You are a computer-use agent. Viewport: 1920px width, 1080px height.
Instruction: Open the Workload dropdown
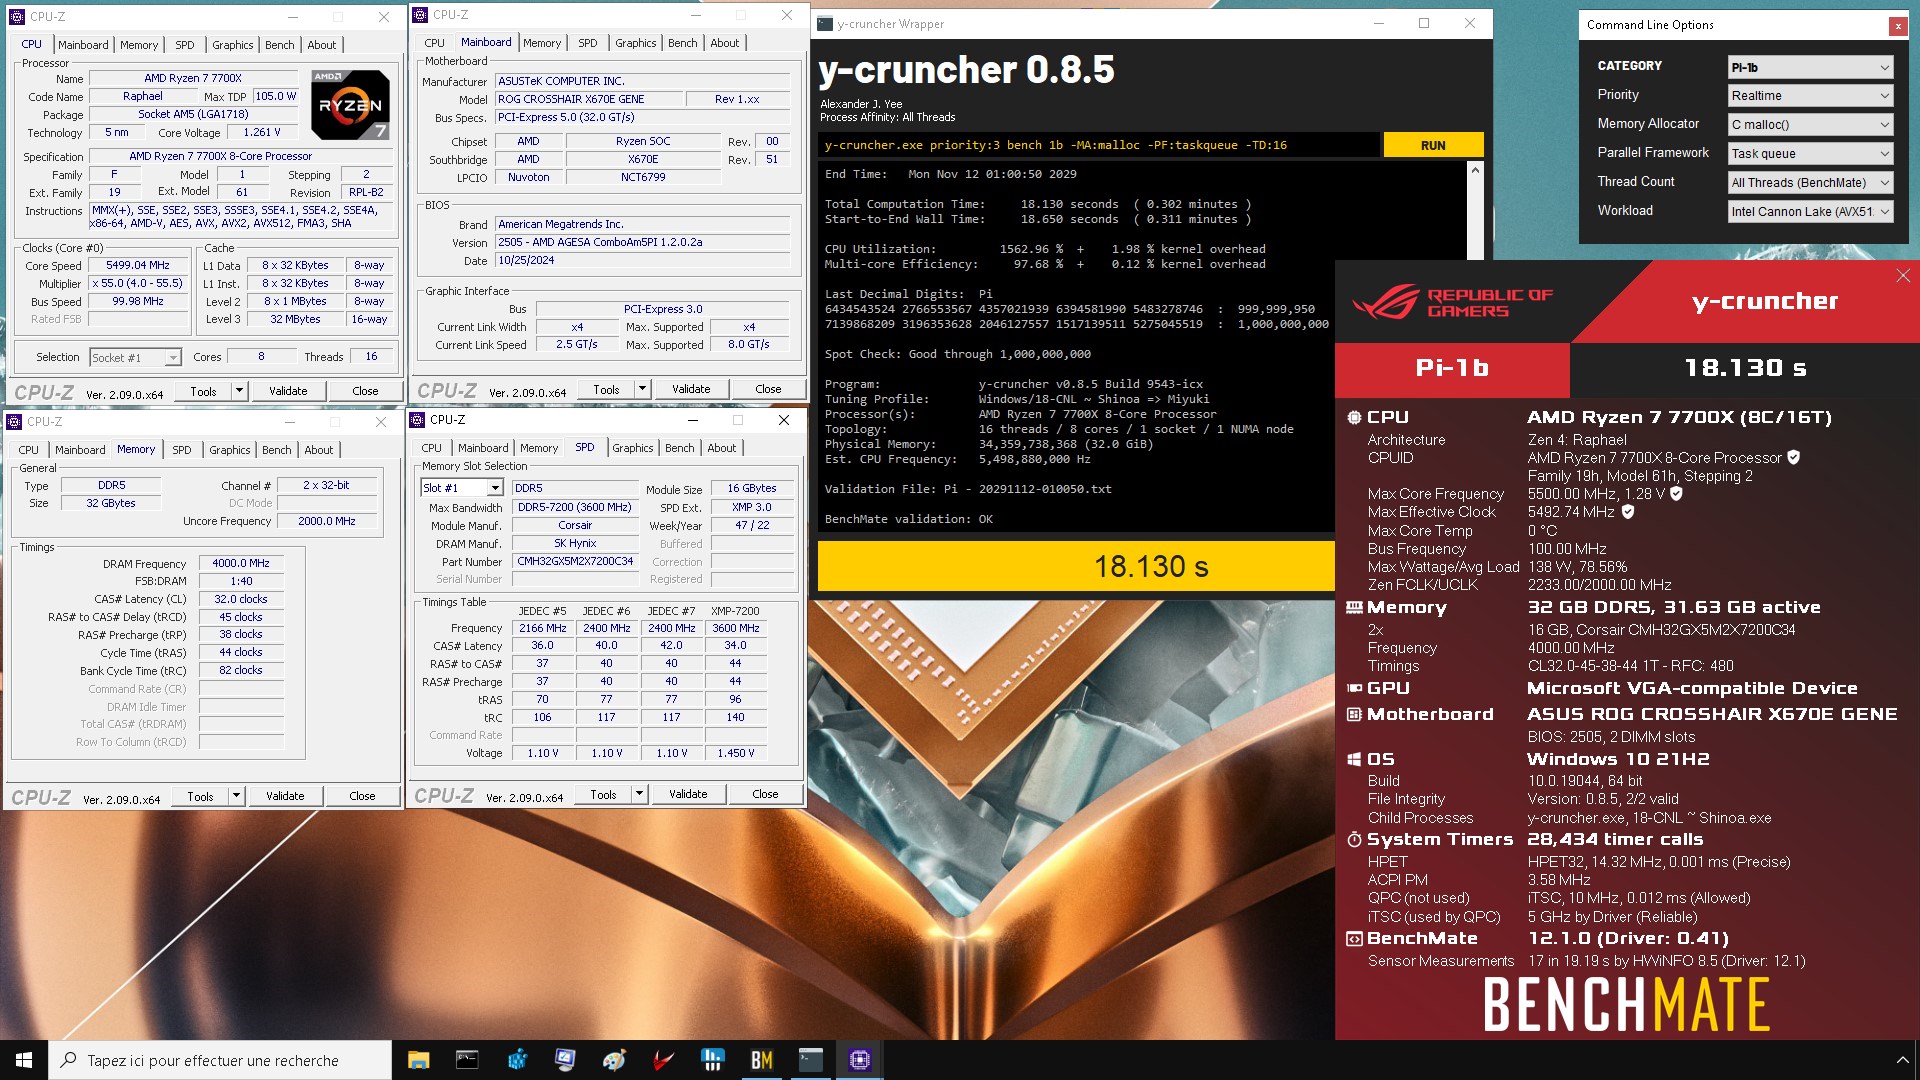click(x=1810, y=212)
